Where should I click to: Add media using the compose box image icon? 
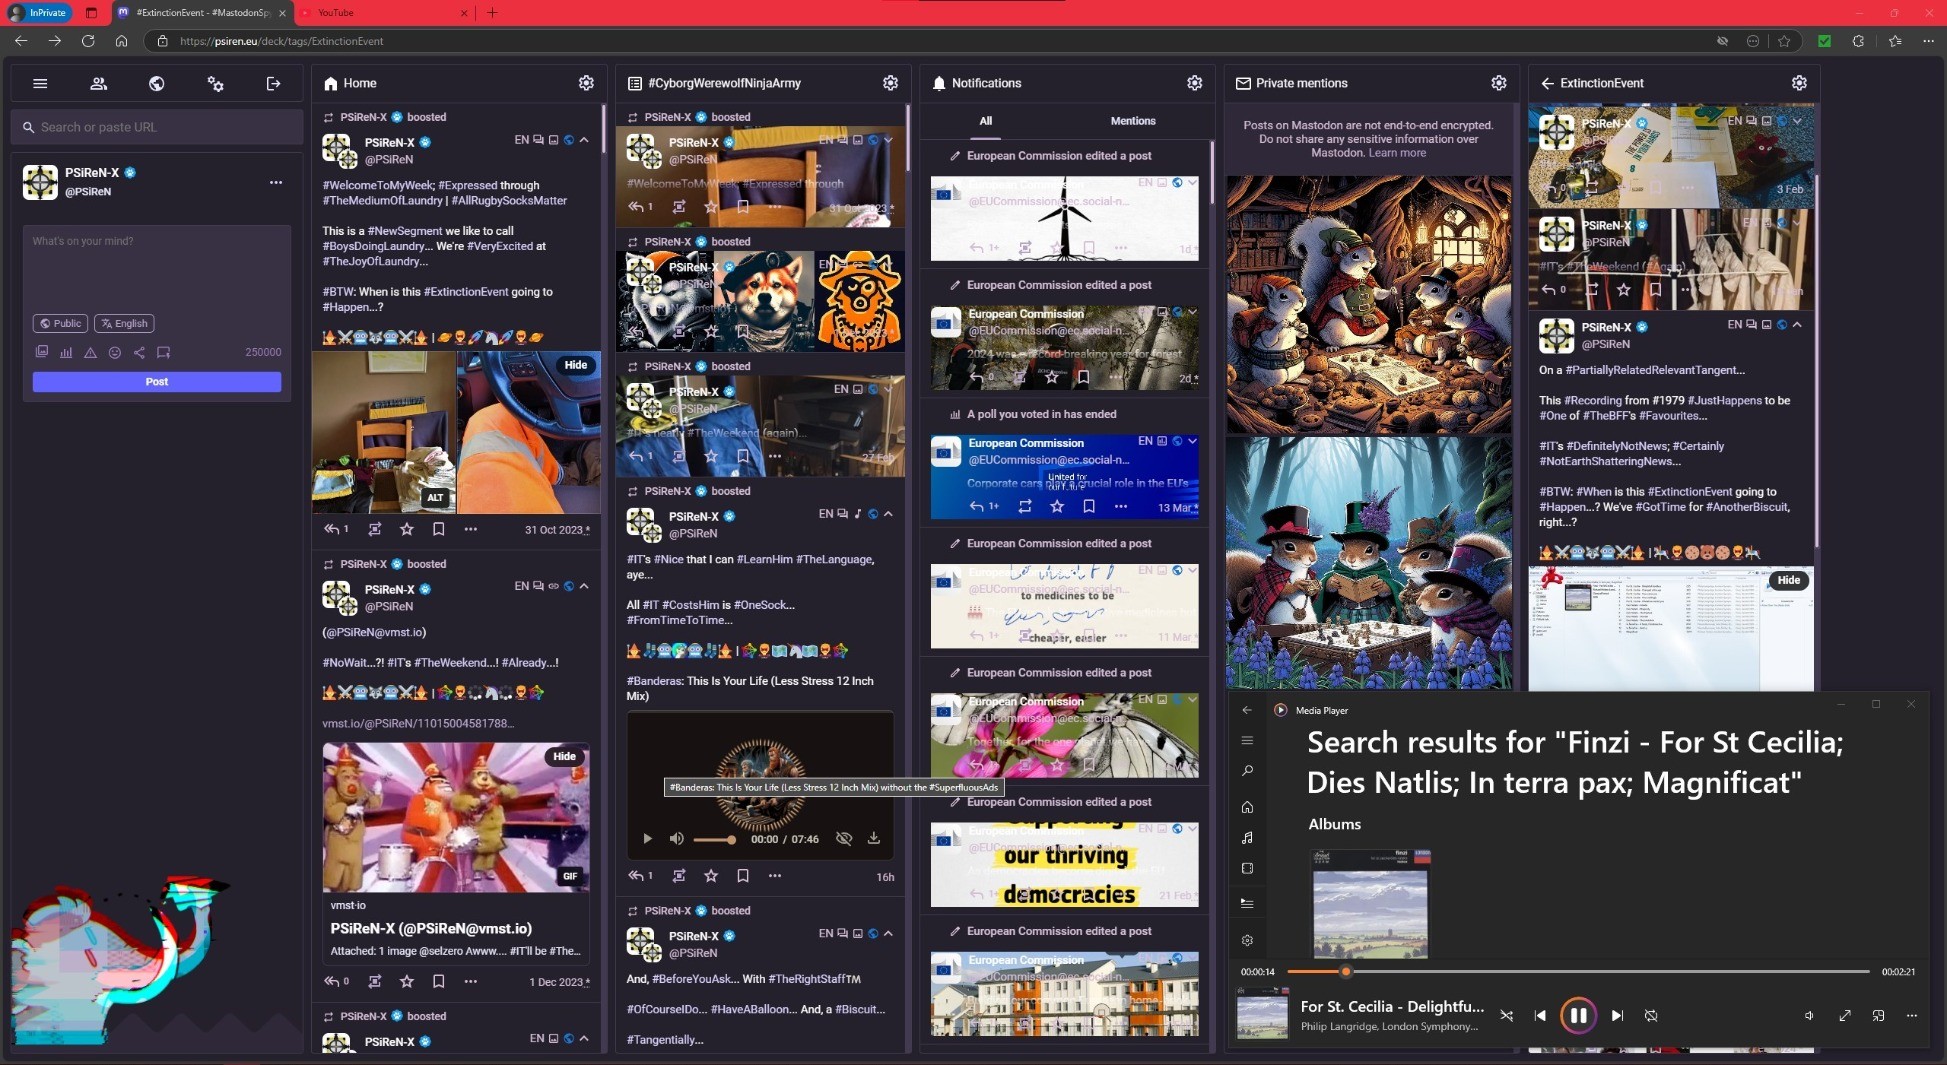(42, 352)
